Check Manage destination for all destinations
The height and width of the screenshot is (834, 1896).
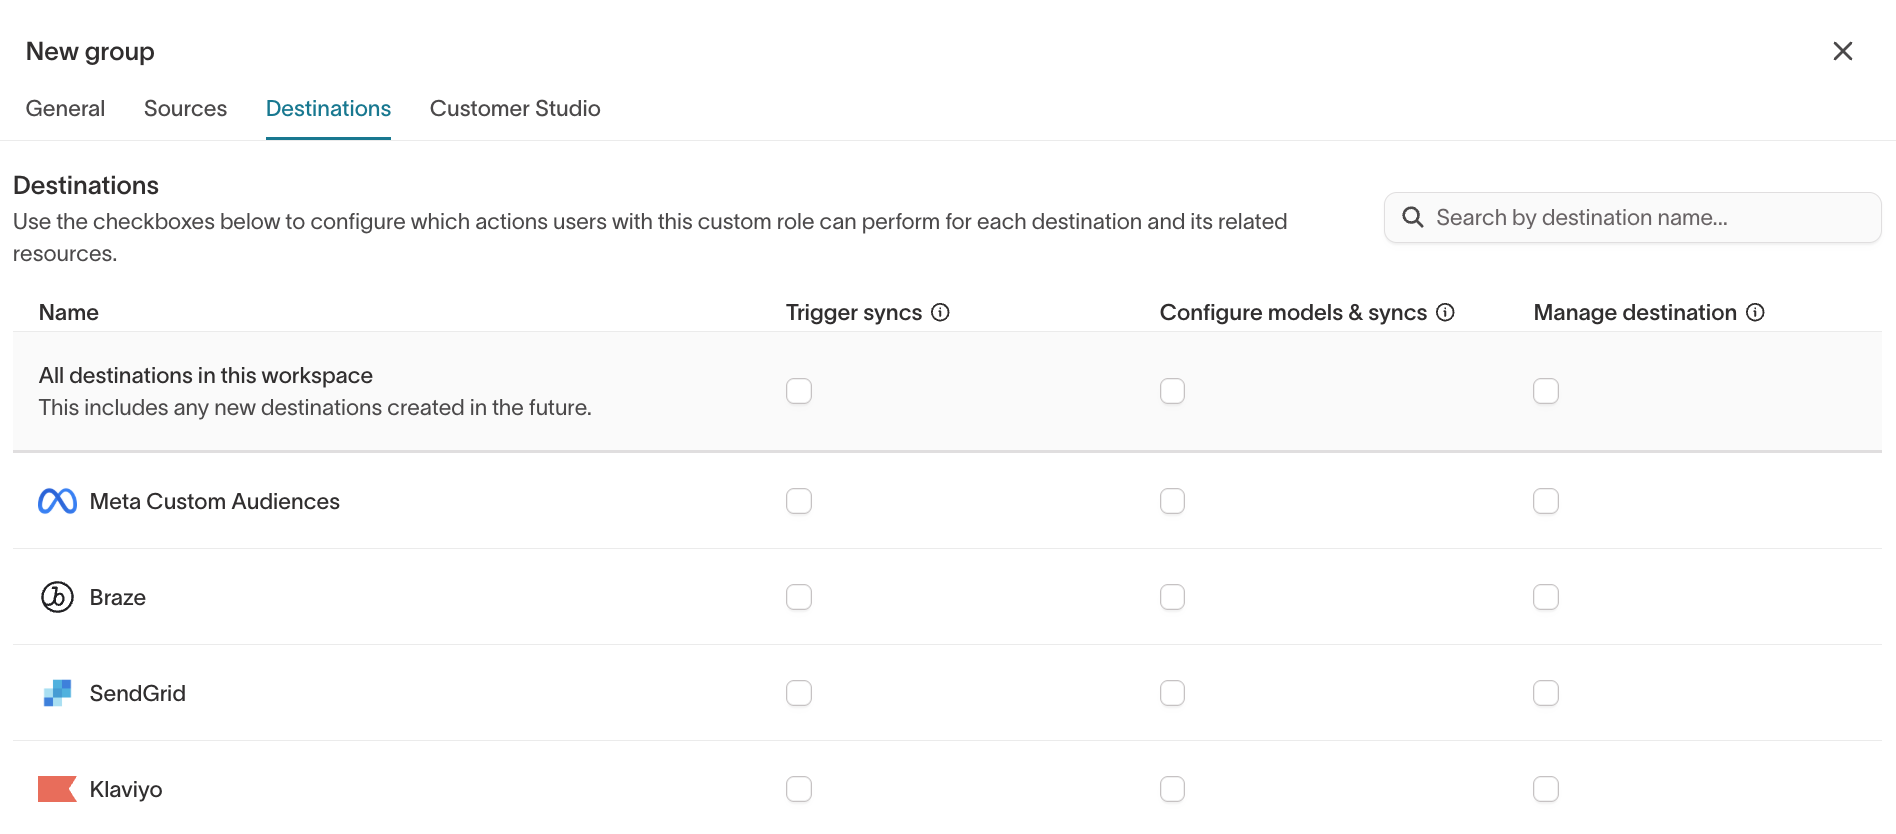[x=1546, y=391]
